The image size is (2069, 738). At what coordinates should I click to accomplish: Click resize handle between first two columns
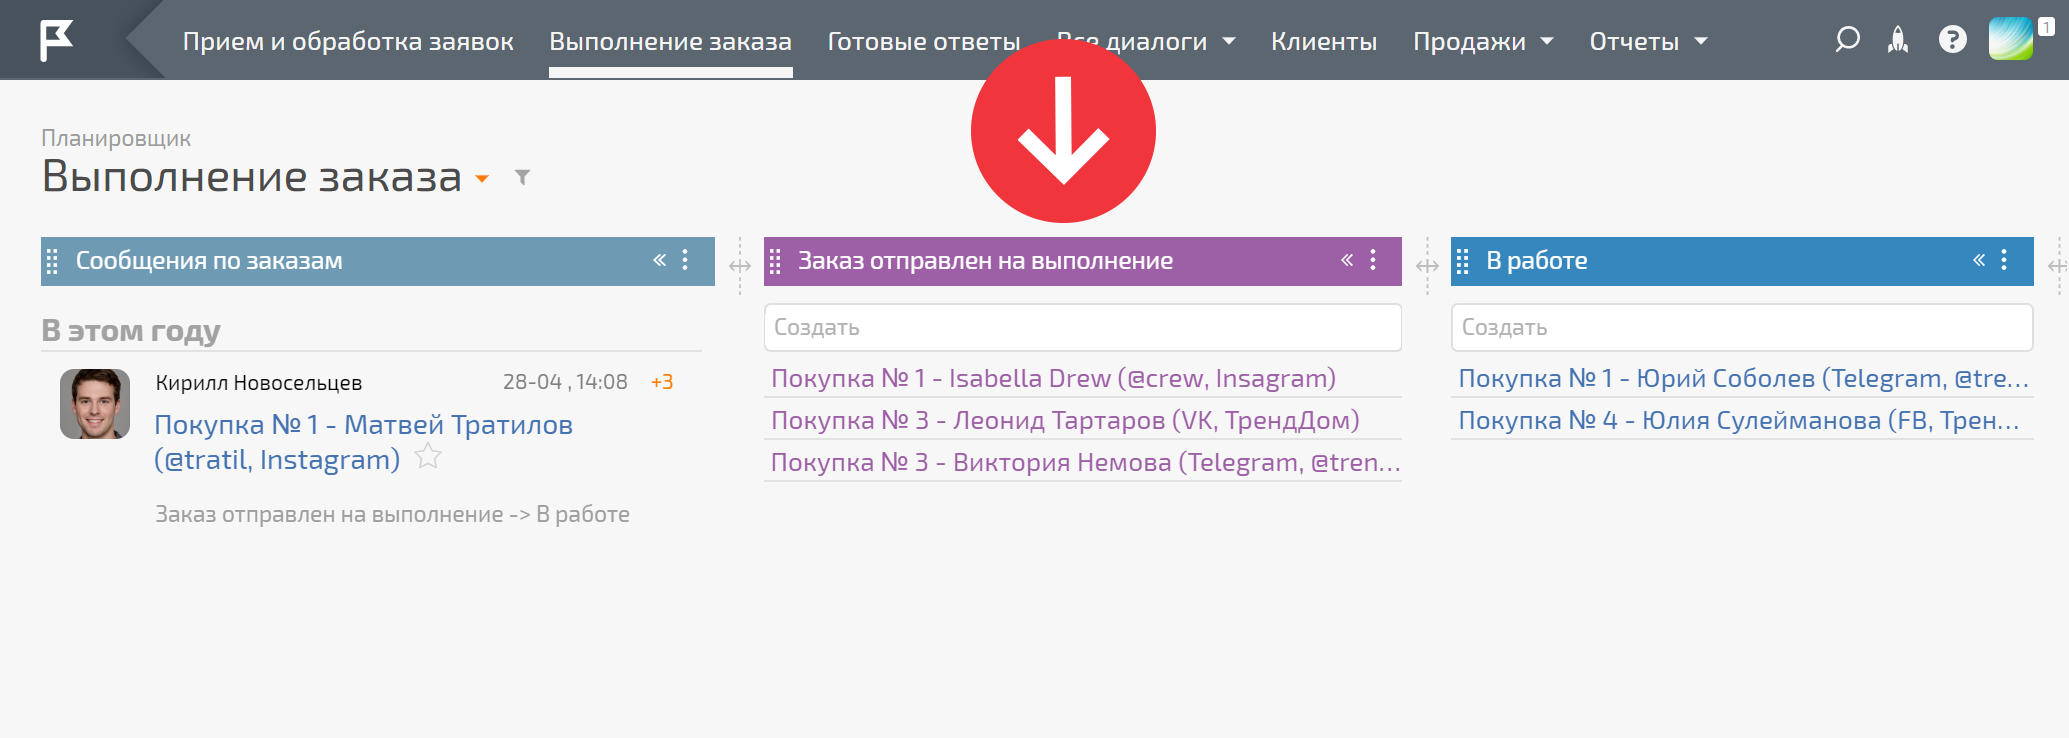(x=740, y=266)
